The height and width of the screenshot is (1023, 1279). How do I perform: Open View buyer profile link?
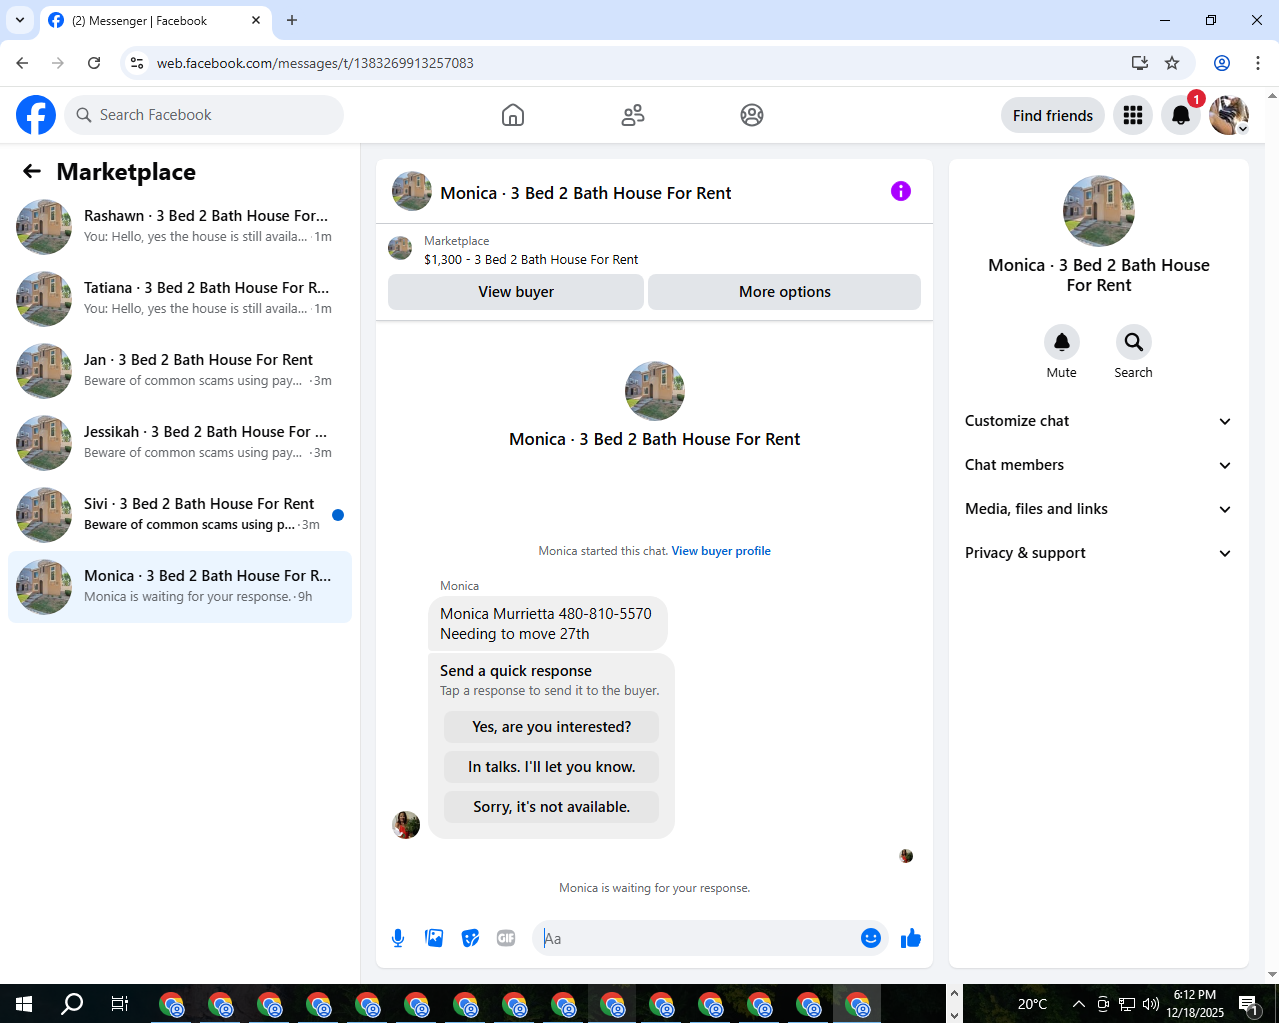pyautogui.click(x=721, y=551)
